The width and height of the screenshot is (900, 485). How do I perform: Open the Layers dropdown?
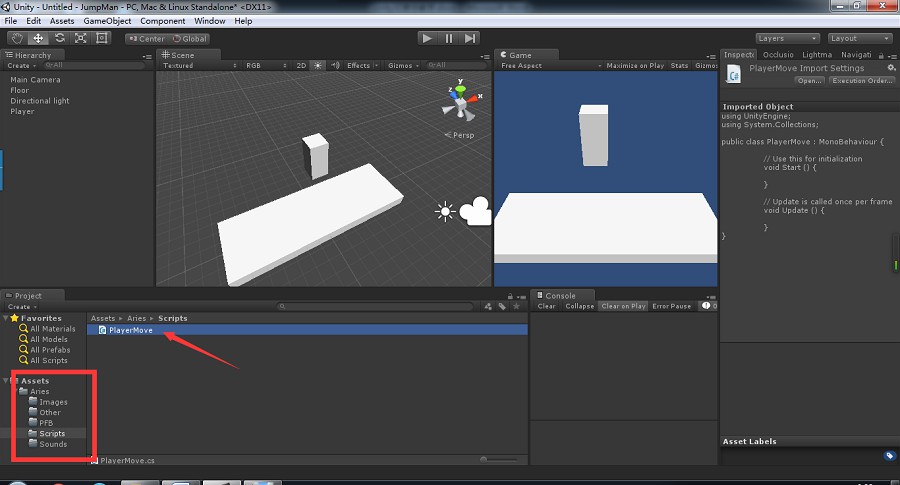coord(787,38)
